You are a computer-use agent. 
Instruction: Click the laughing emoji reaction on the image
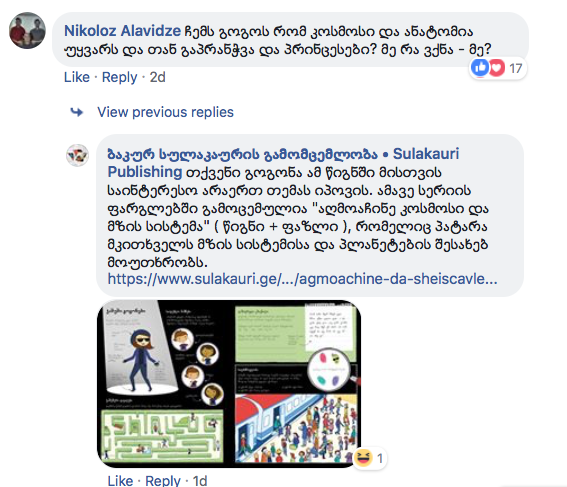coord(363,458)
